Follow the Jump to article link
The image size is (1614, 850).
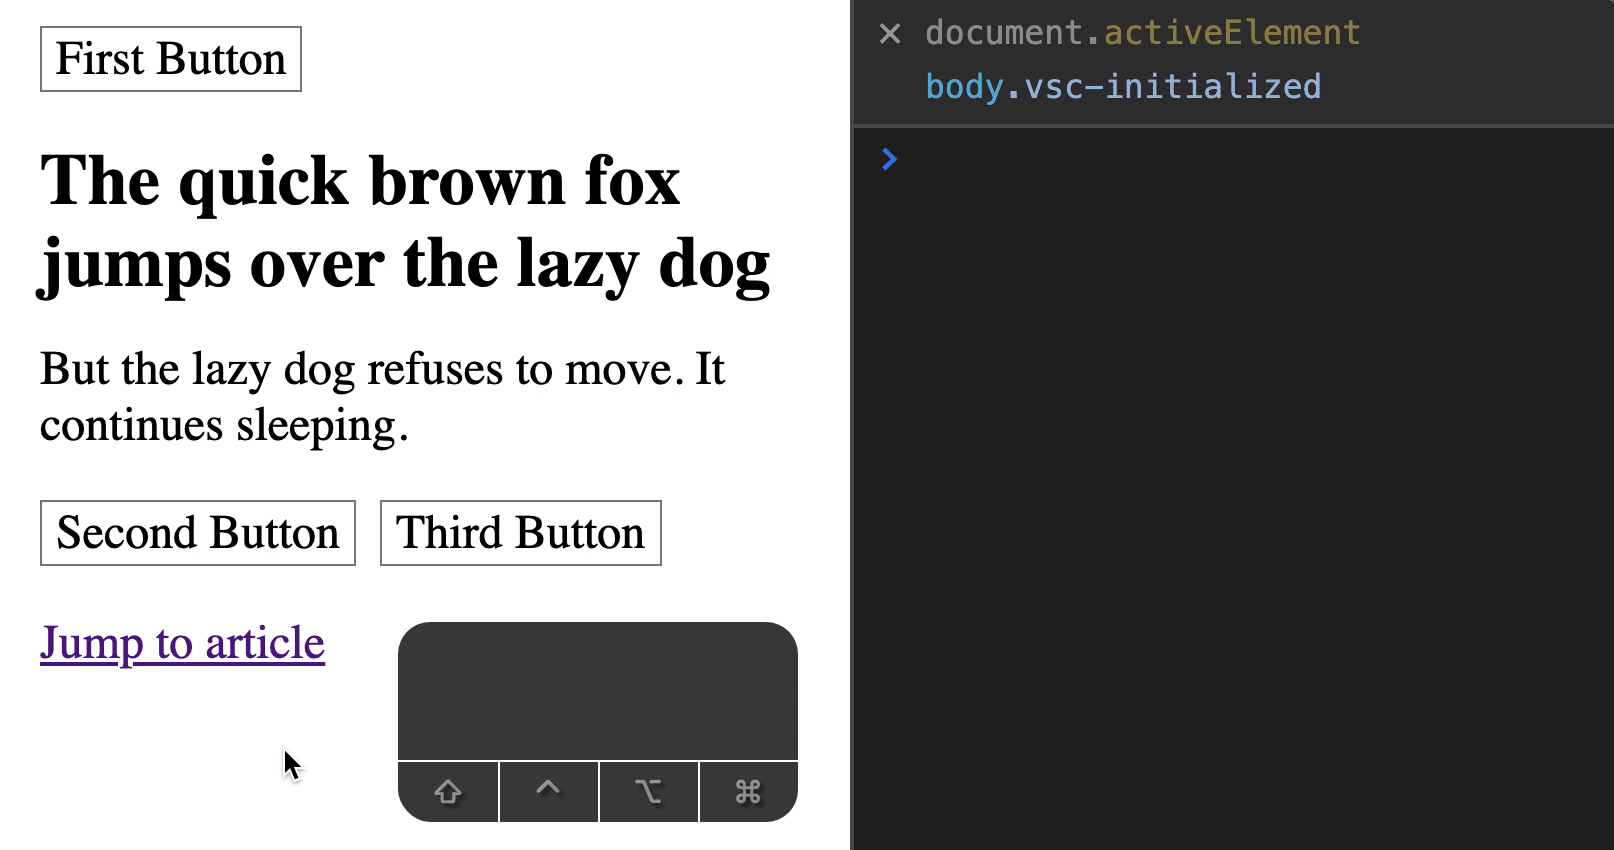click(x=182, y=643)
